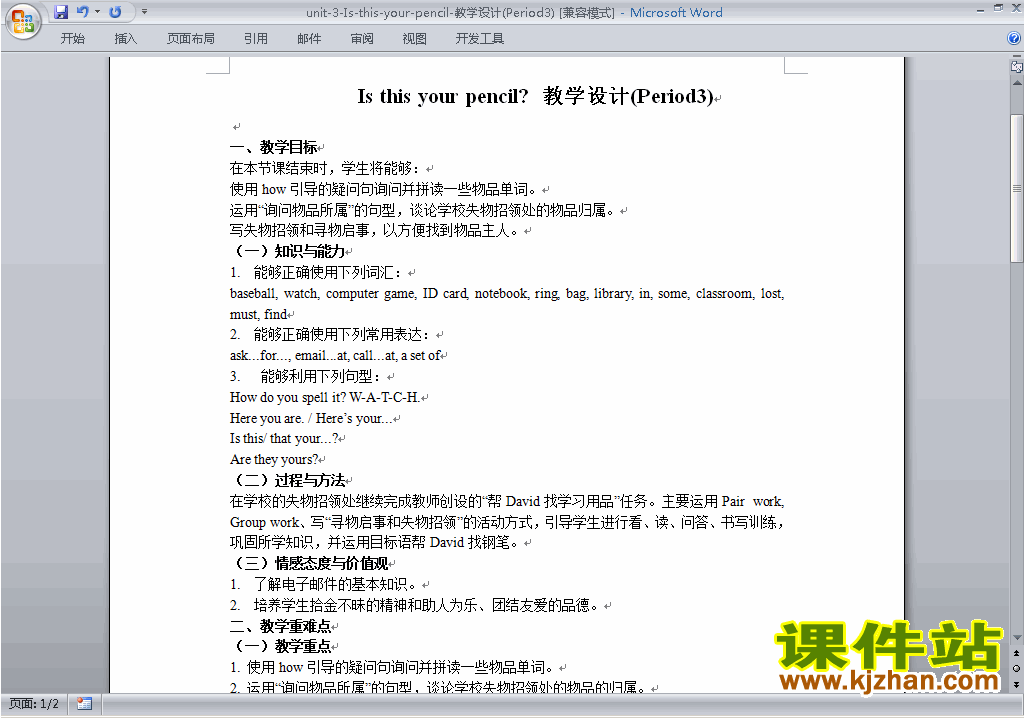Click the vertical scrollbar down arrow
This screenshot has height=718, width=1024.
click(x=1016, y=638)
